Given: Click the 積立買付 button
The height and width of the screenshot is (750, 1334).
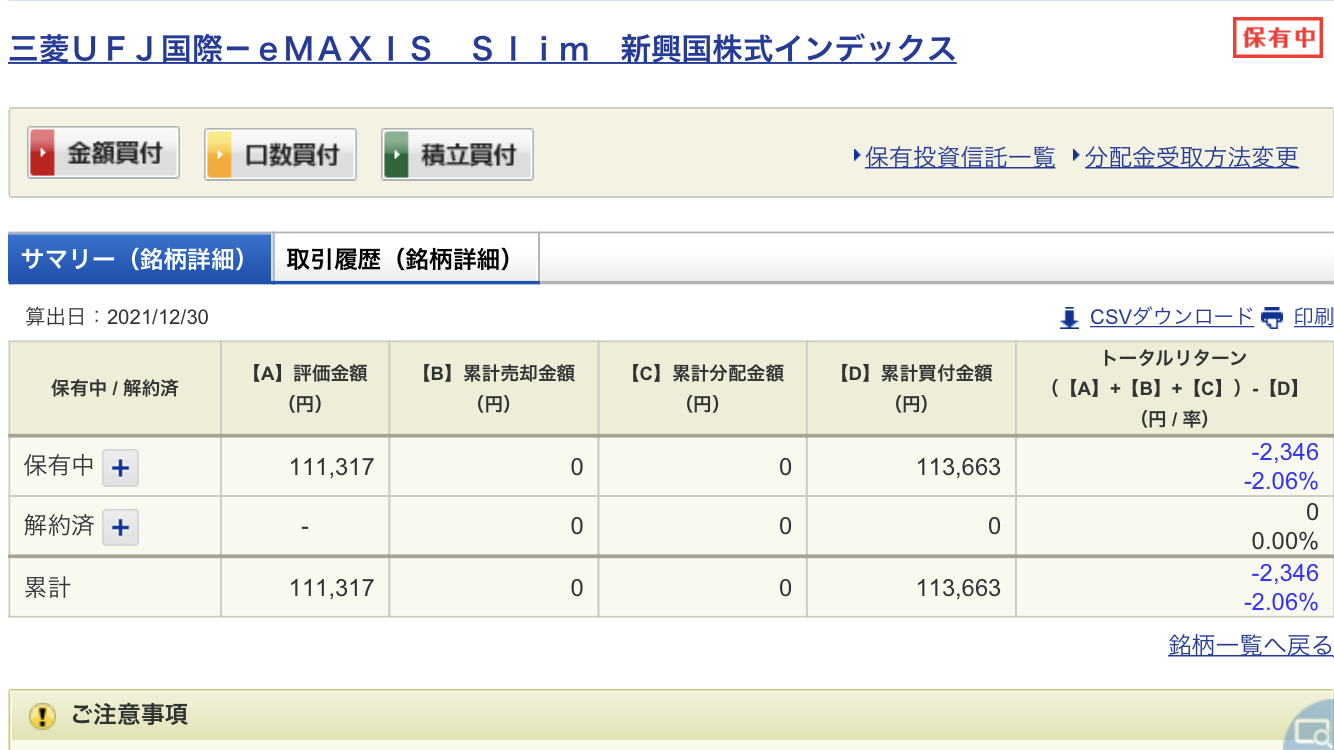Looking at the screenshot, I should point(457,154).
